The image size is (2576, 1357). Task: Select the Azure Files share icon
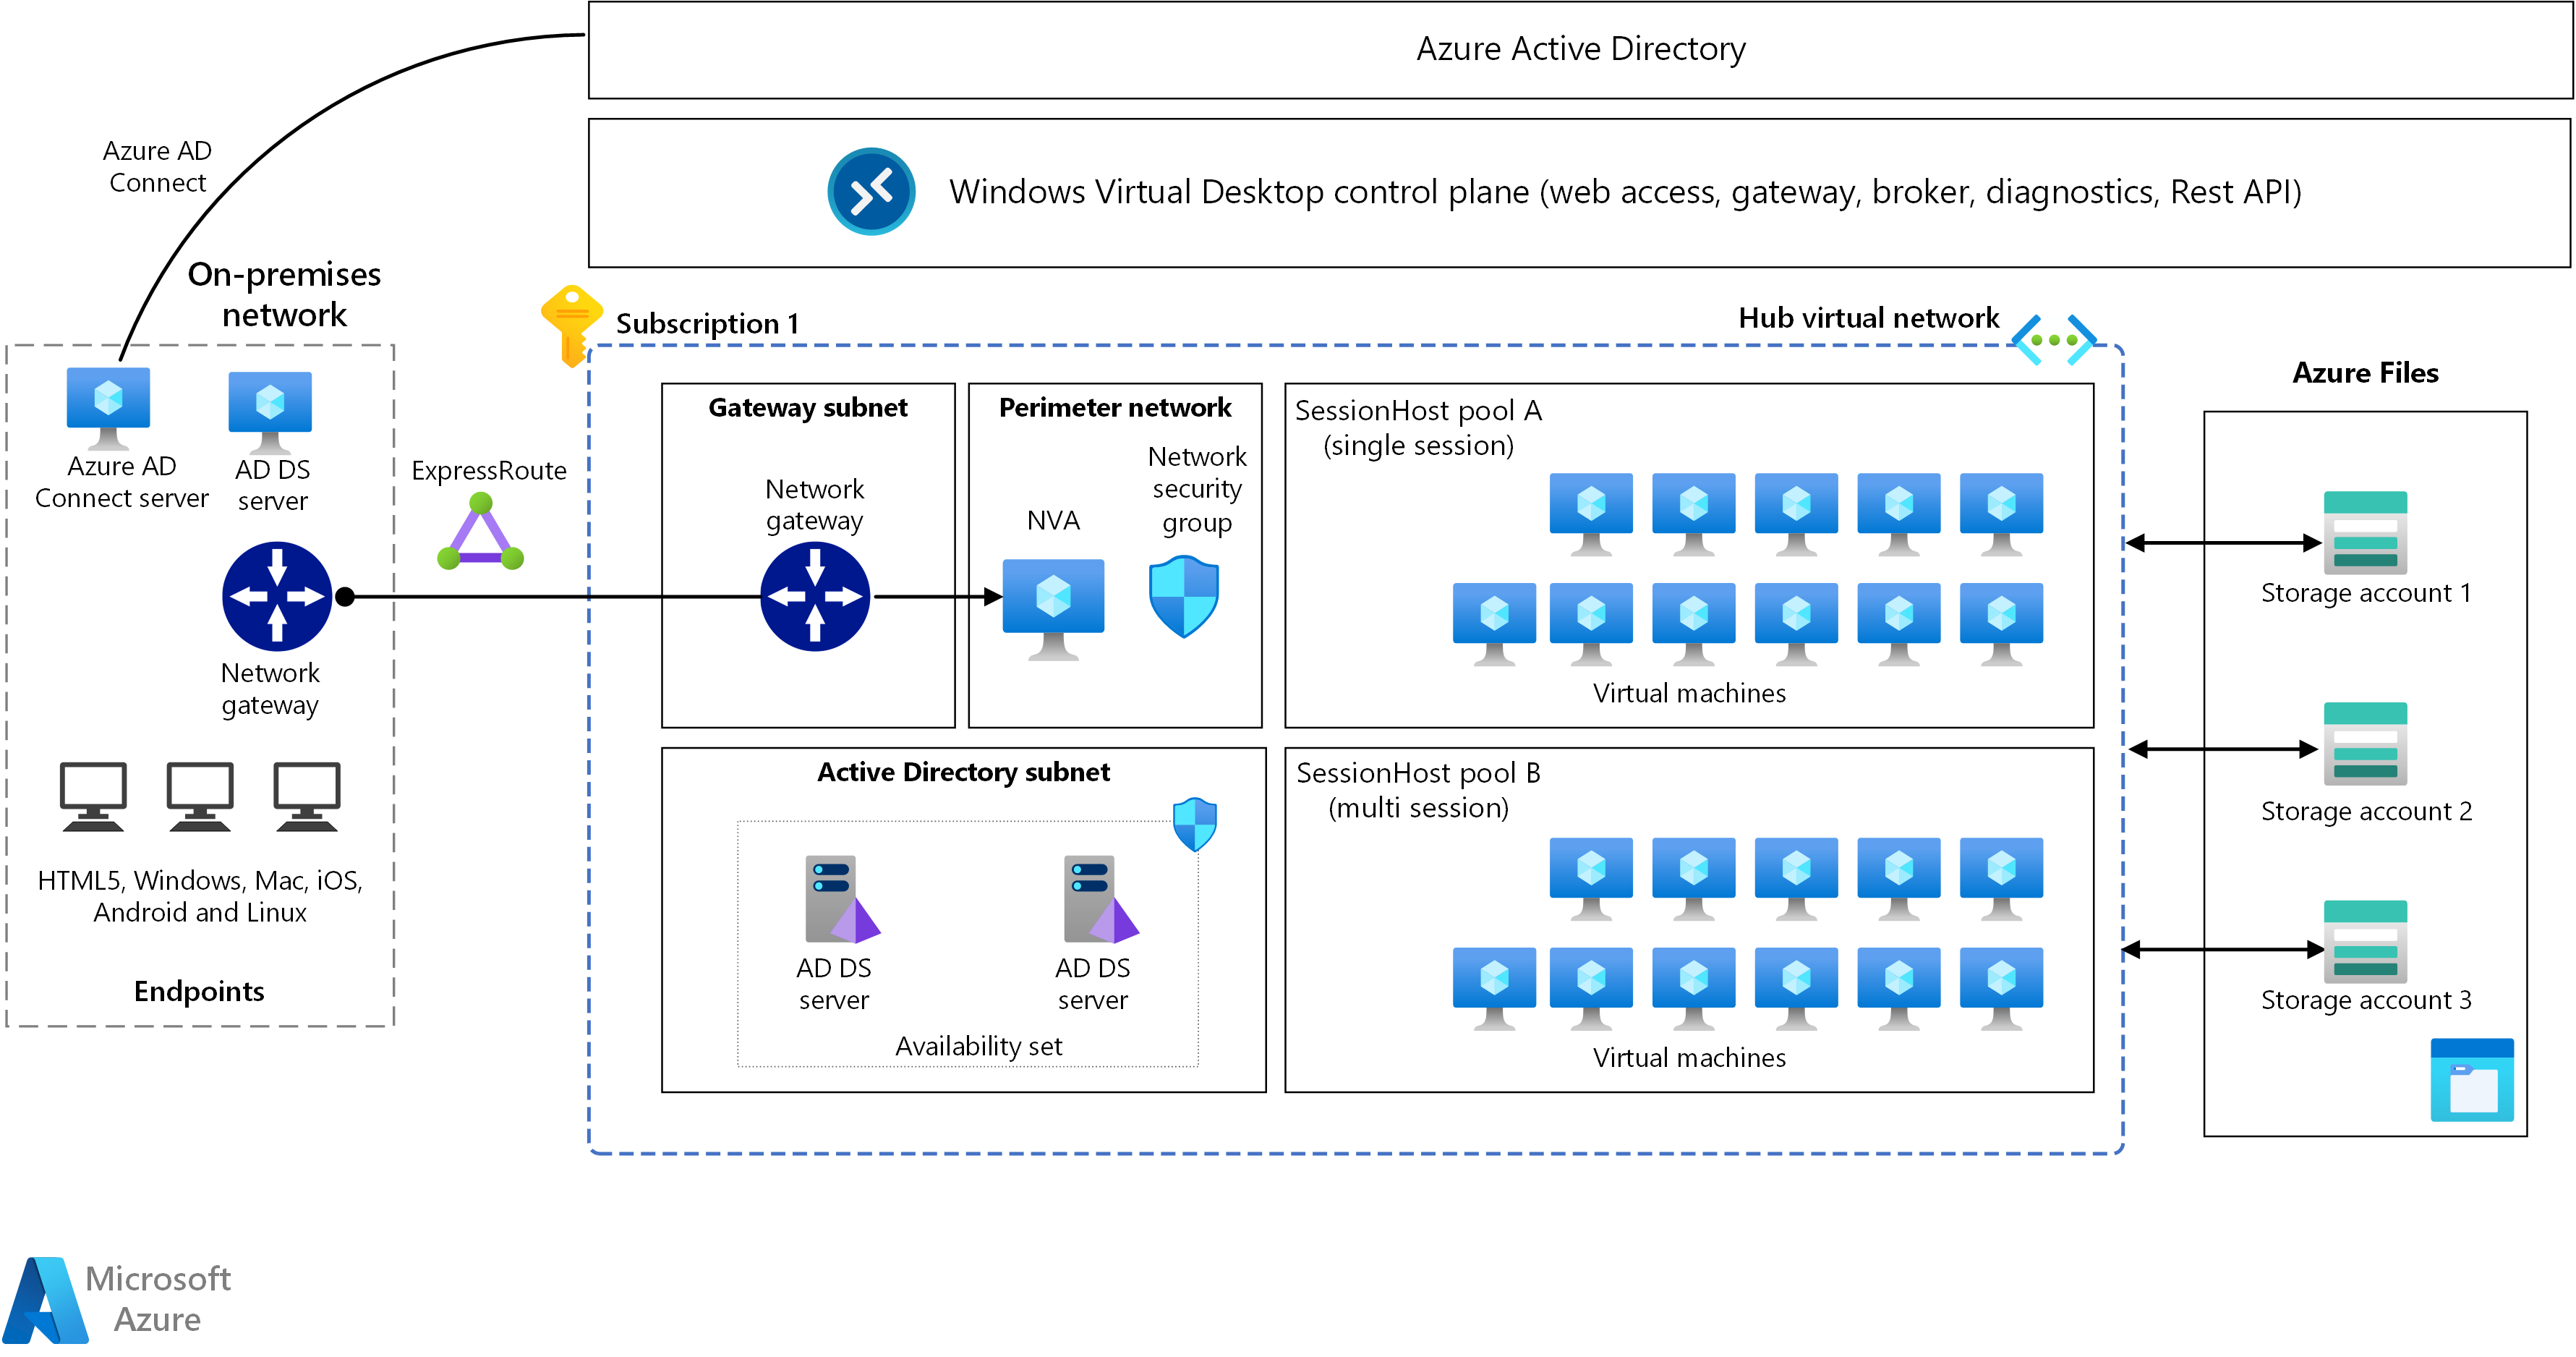(2472, 1080)
